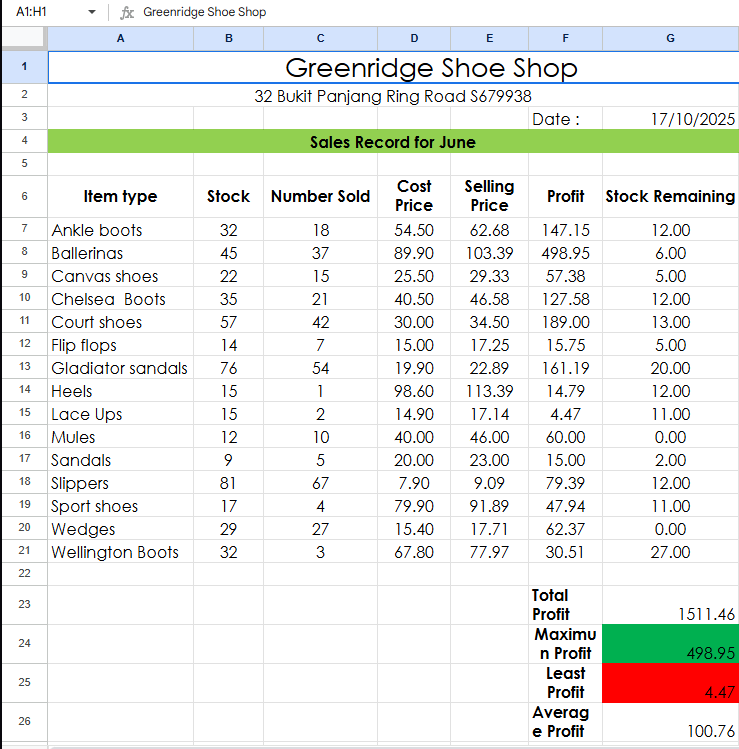Select column F header

pos(565,38)
